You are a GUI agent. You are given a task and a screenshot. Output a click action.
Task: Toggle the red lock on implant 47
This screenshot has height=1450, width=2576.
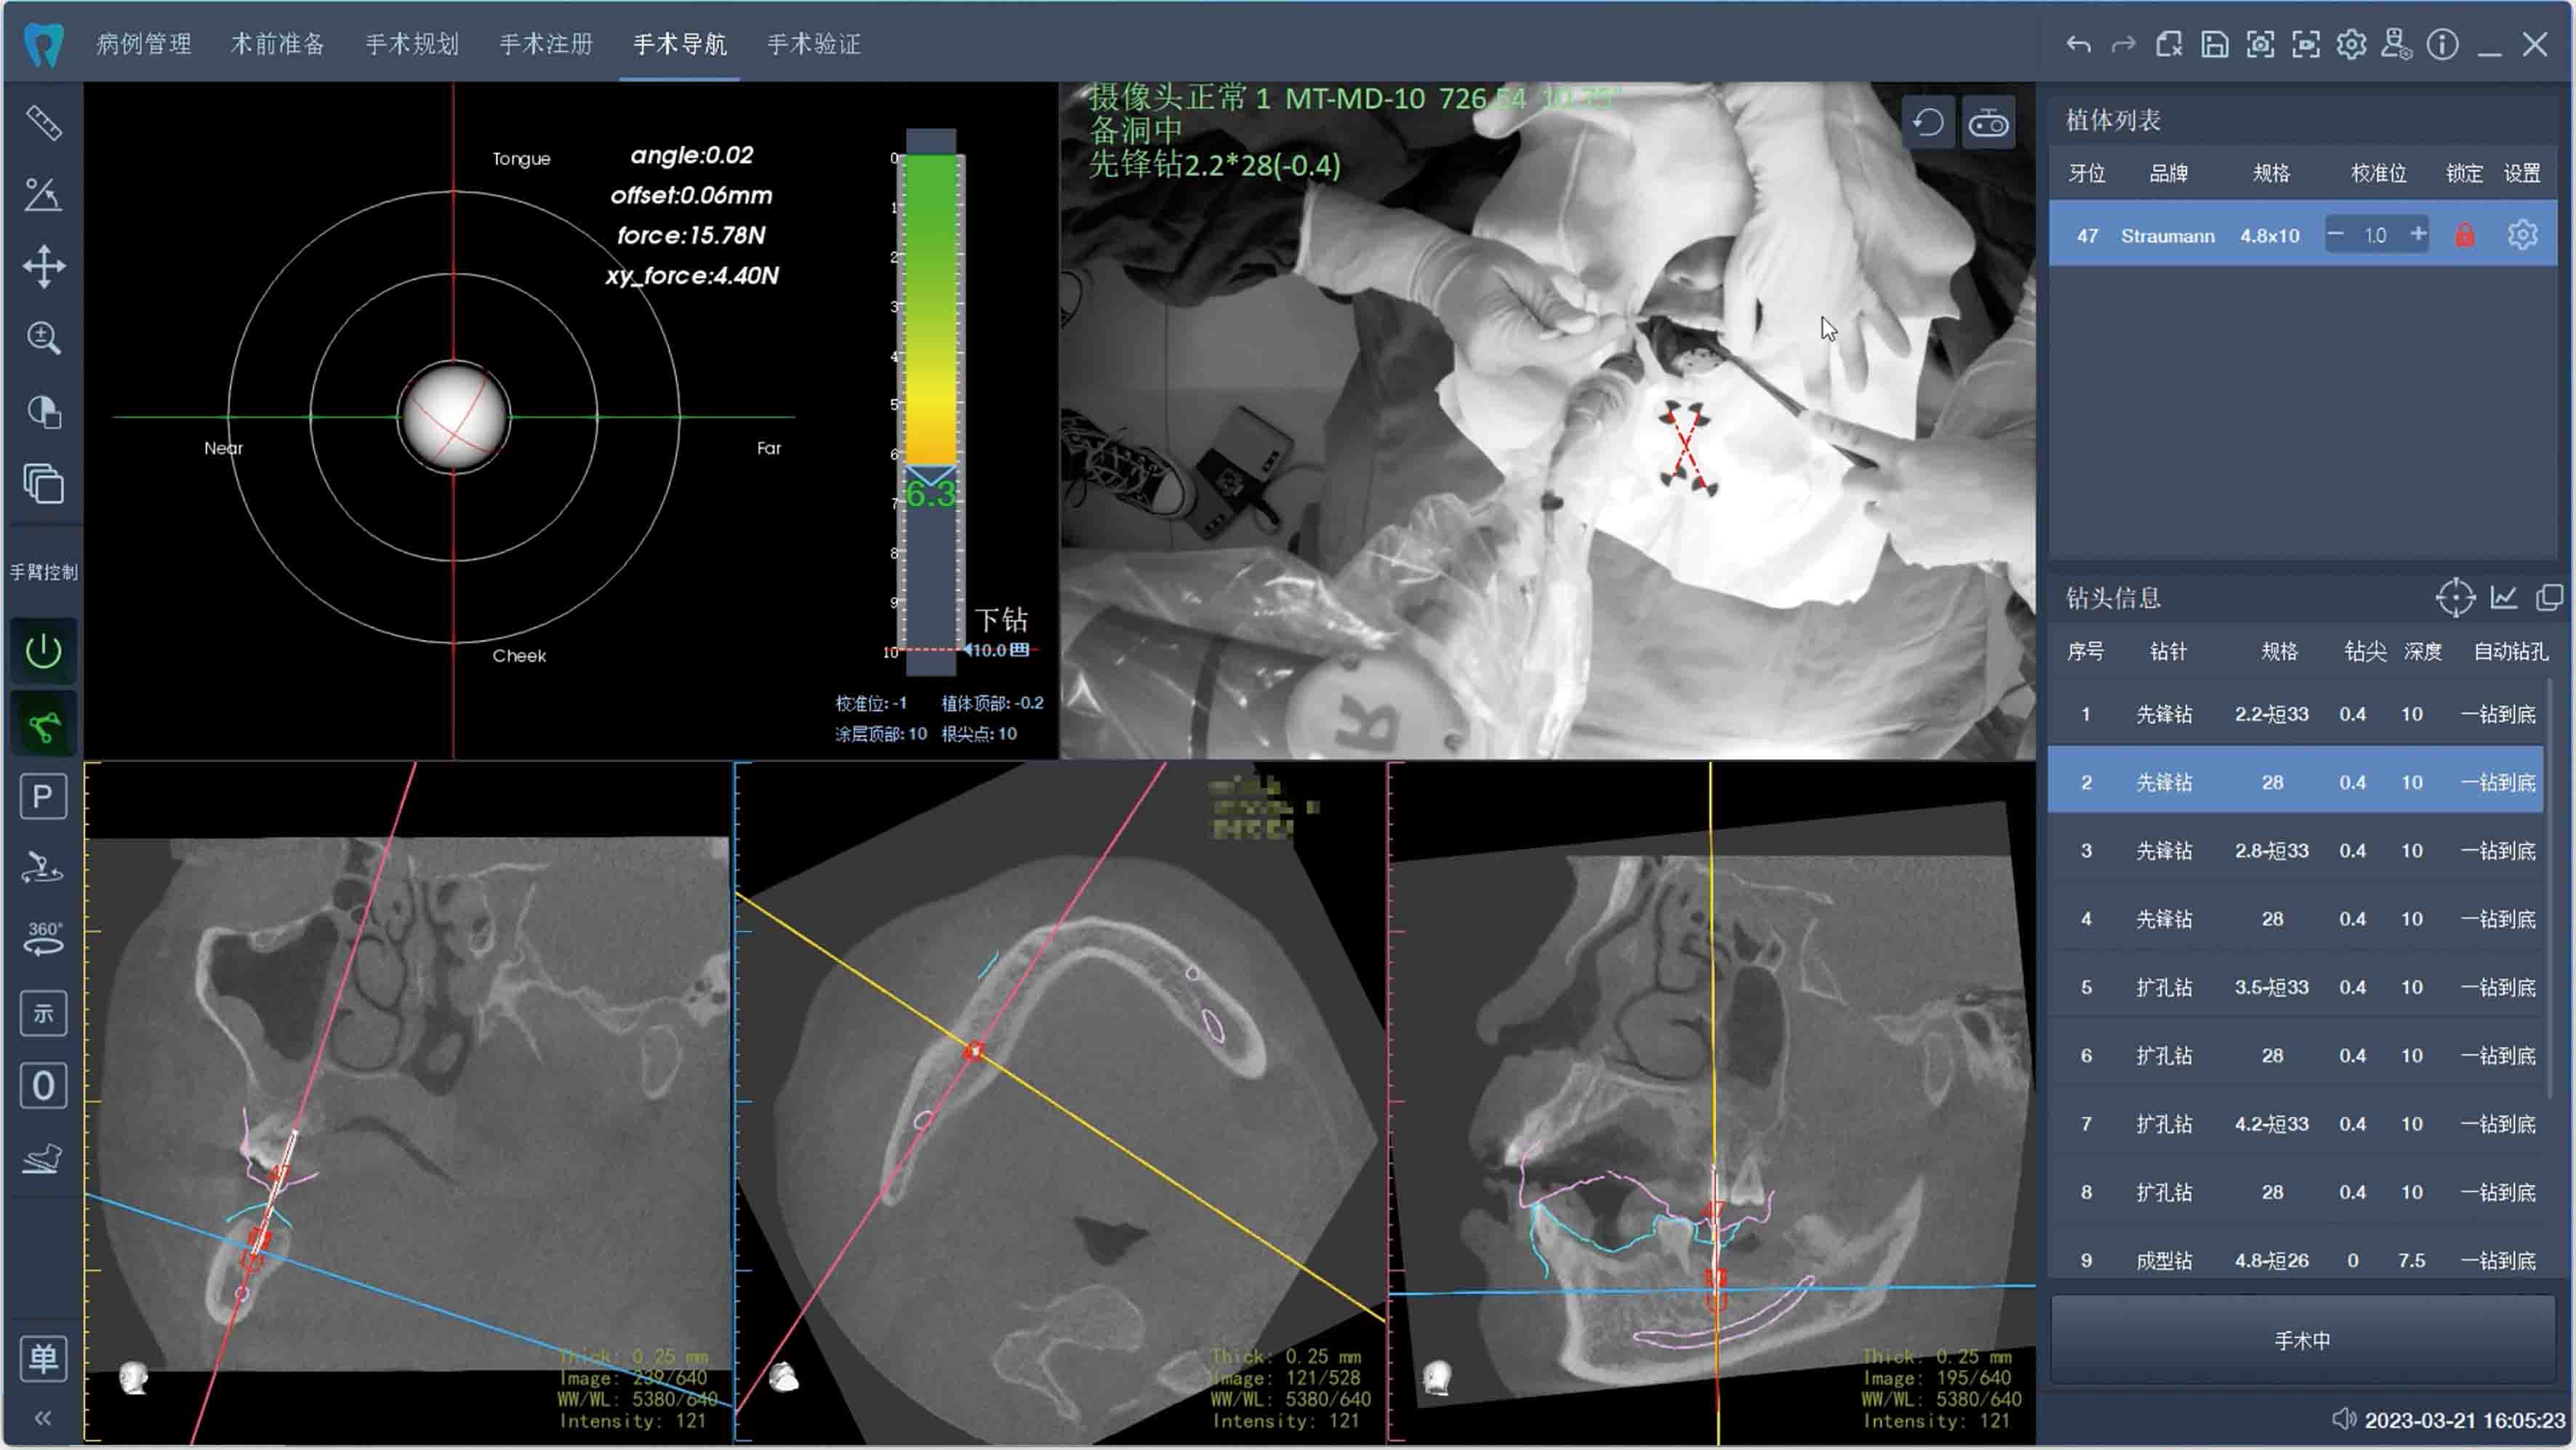(2465, 235)
